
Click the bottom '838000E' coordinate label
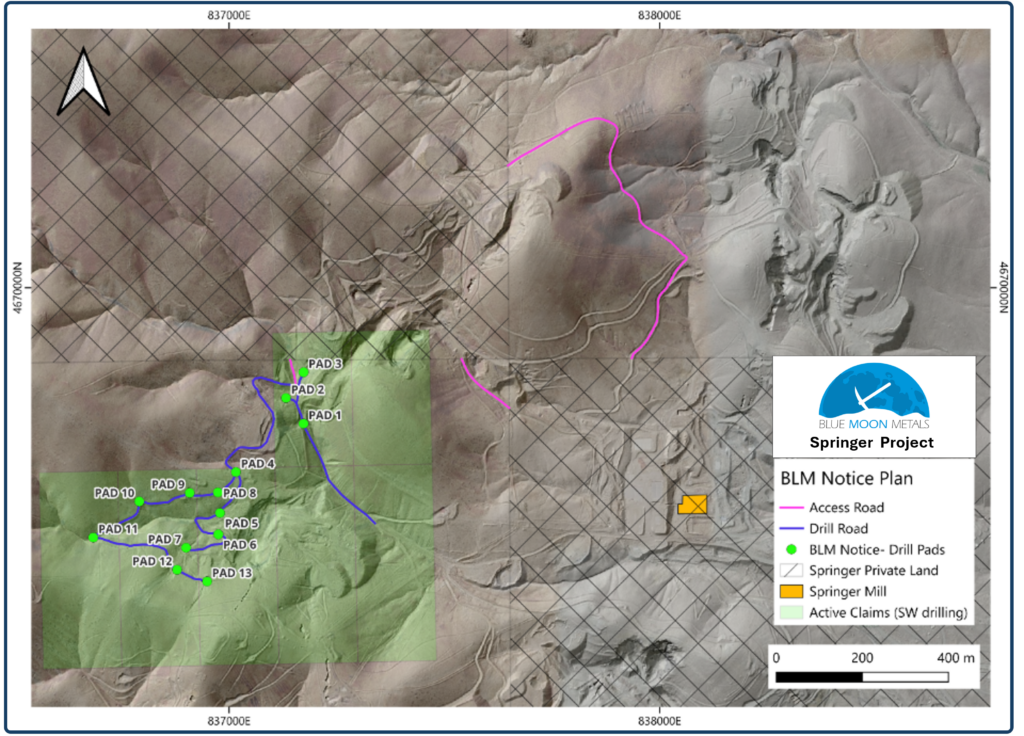pyautogui.click(x=659, y=721)
